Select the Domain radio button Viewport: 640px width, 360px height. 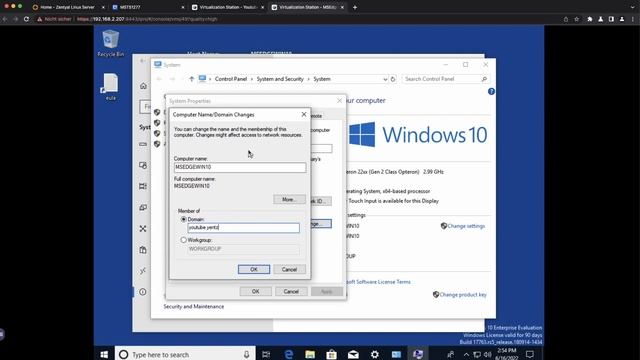click(x=184, y=219)
